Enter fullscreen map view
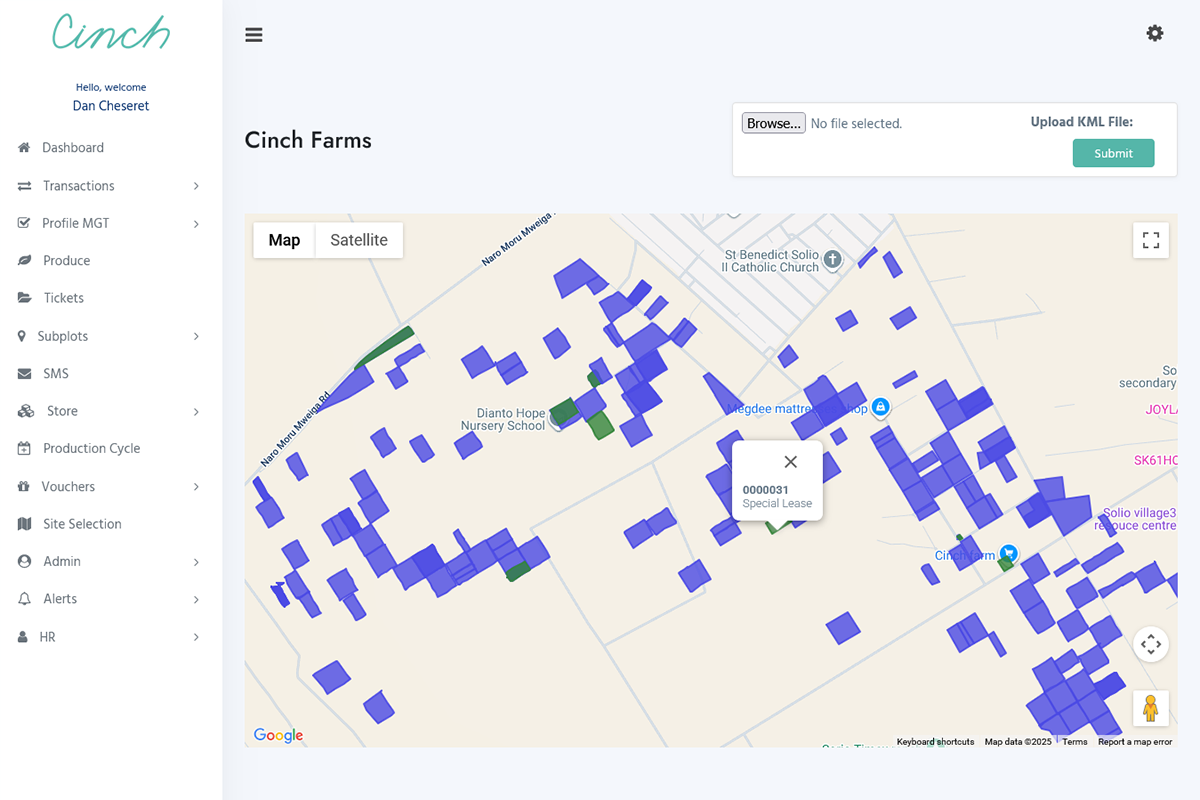 click(x=1150, y=240)
